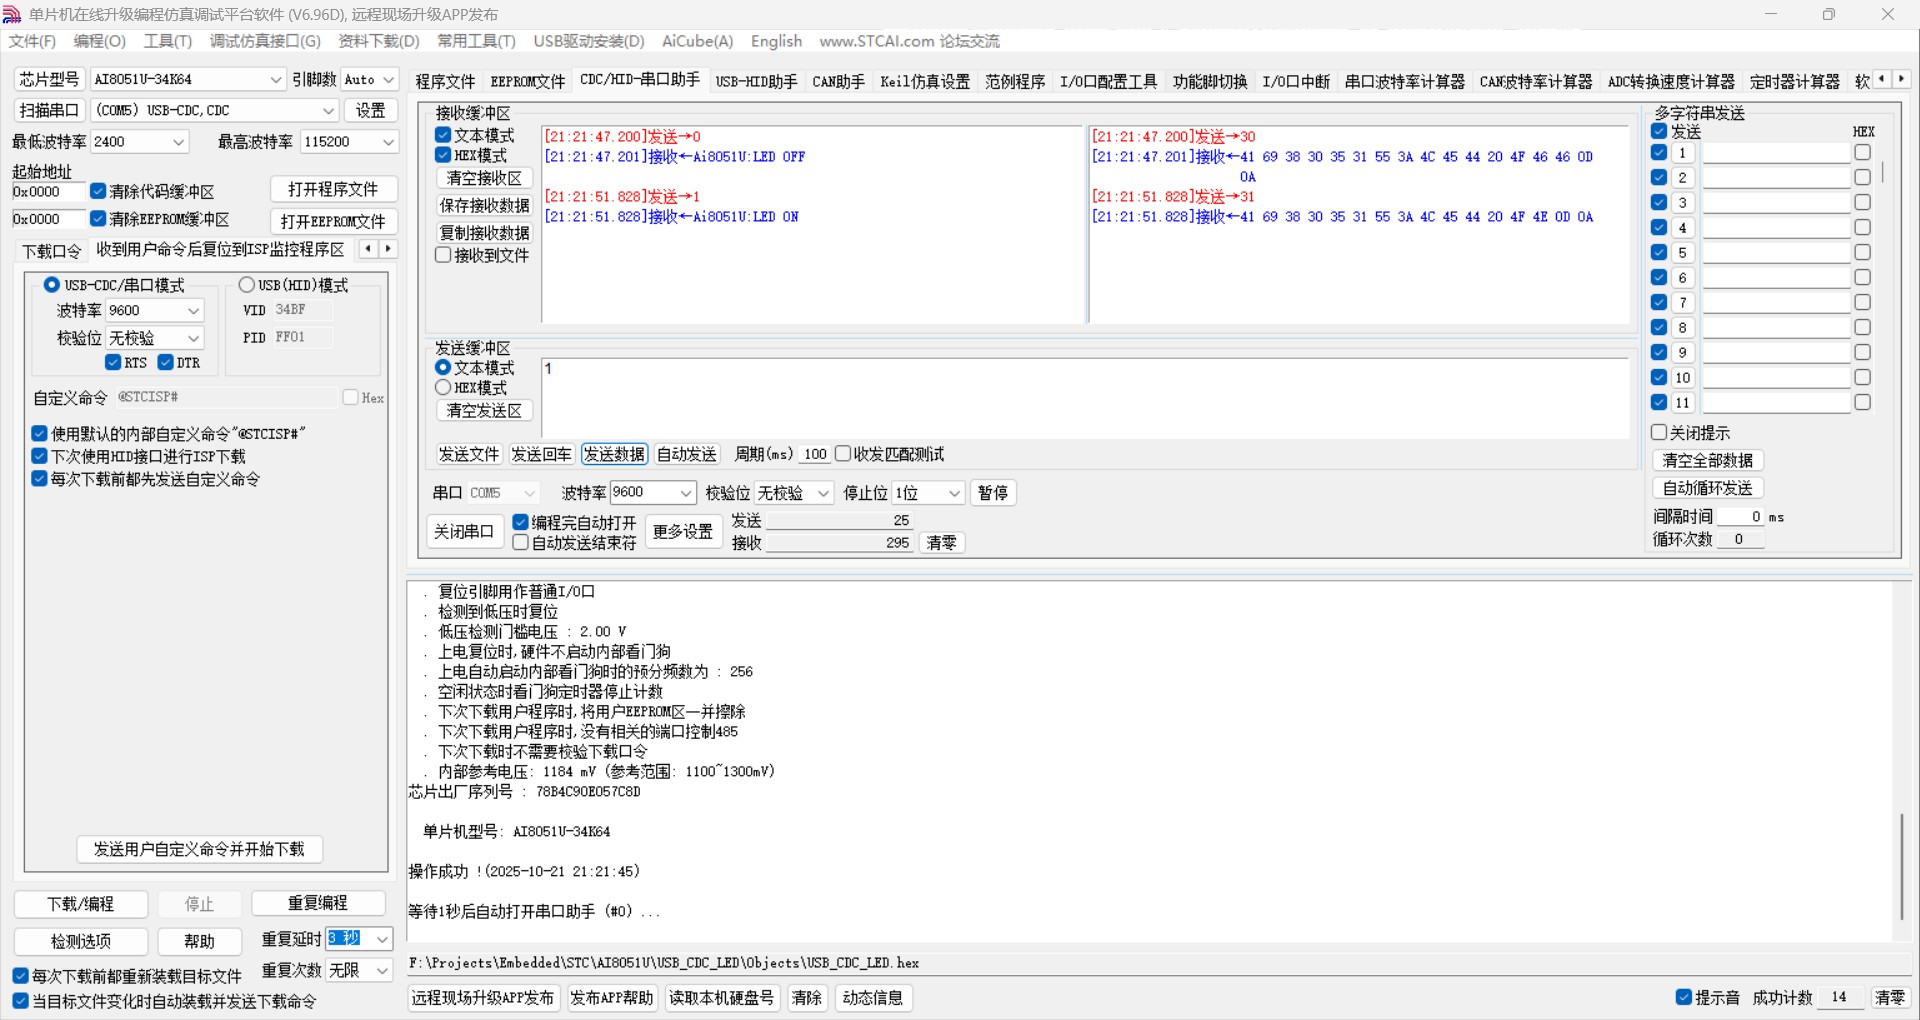Open 最低波特率 2400 dropdown
Screen dimensions: 1920x1020
[179, 142]
